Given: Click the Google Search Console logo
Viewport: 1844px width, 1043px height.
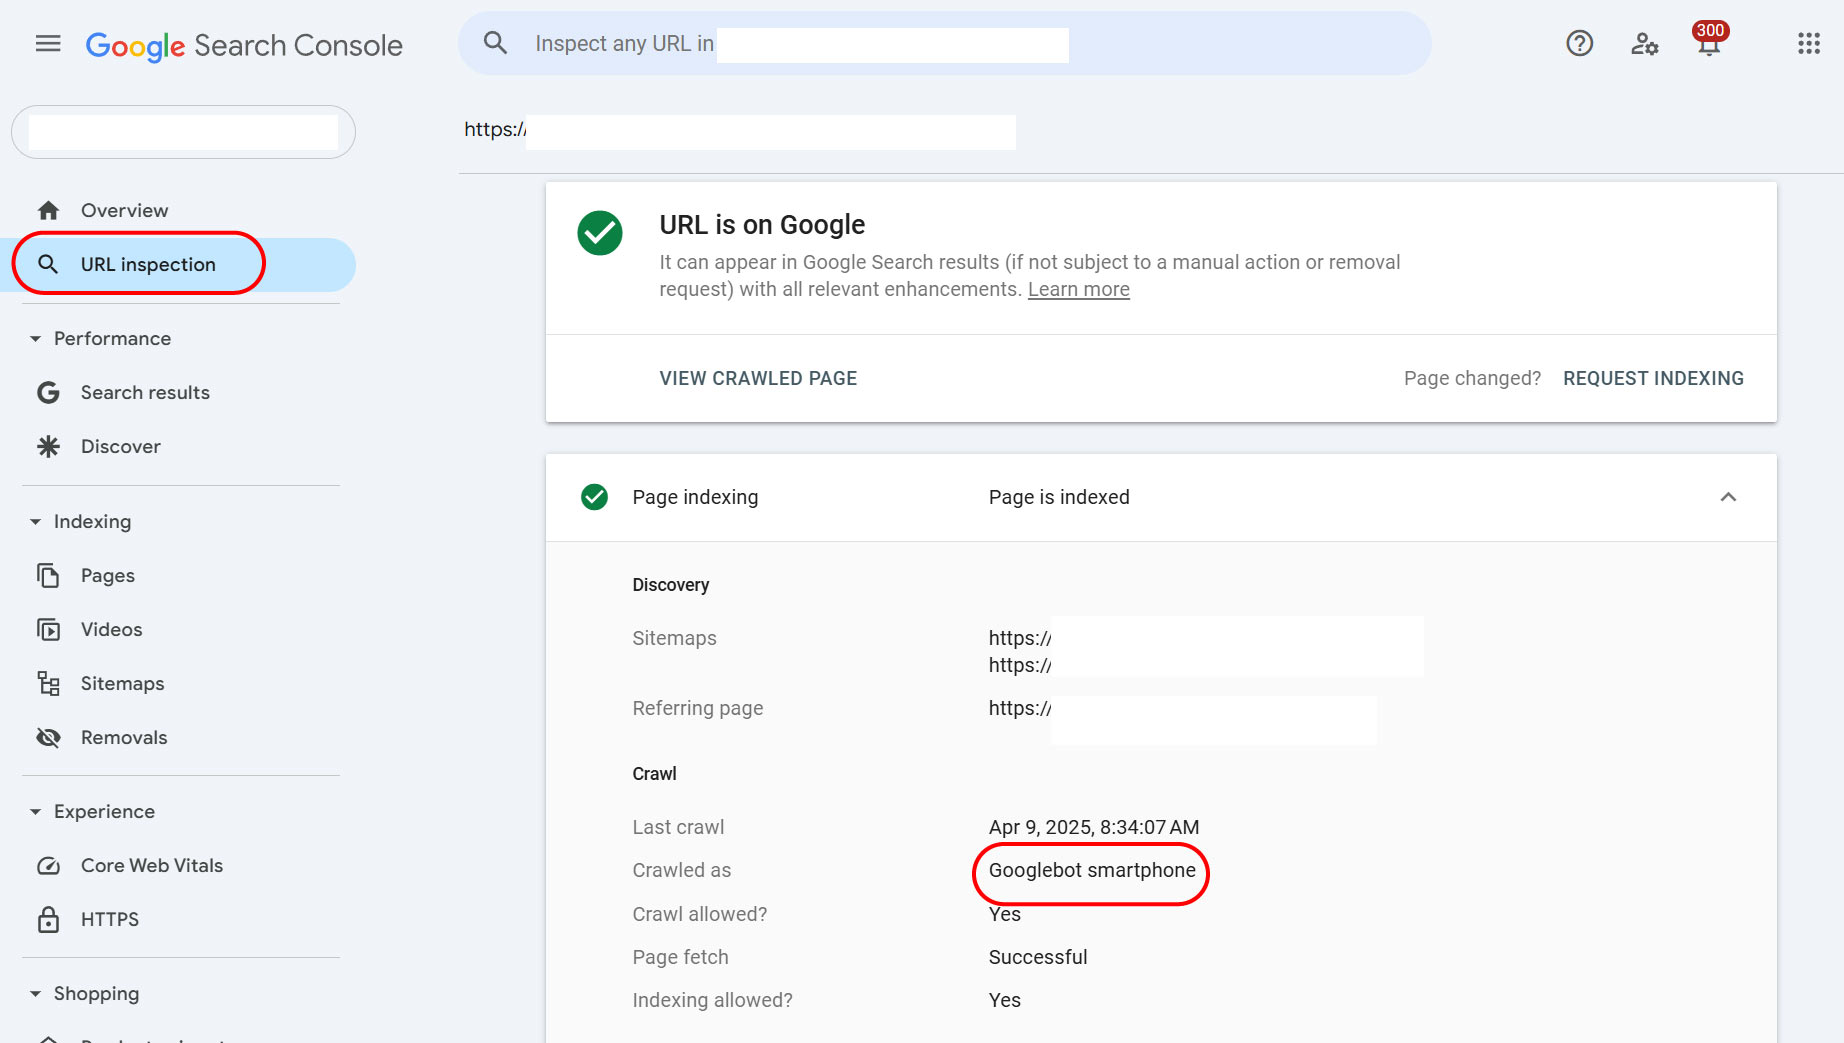Looking at the screenshot, I should click(x=244, y=46).
